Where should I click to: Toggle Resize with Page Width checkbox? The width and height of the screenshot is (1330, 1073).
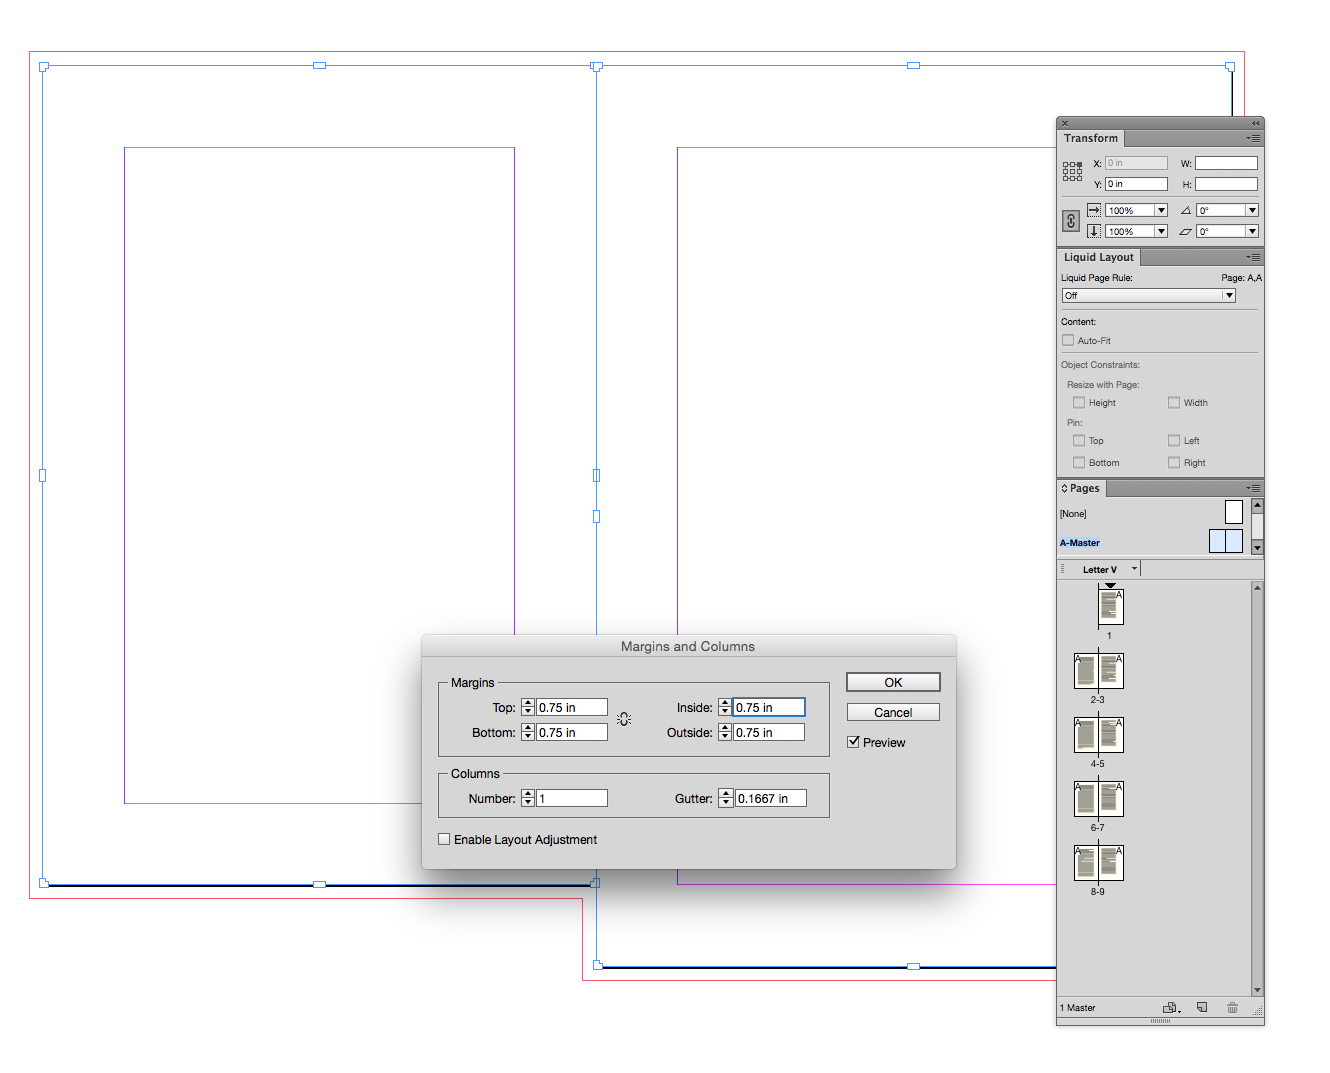click(1174, 402)
